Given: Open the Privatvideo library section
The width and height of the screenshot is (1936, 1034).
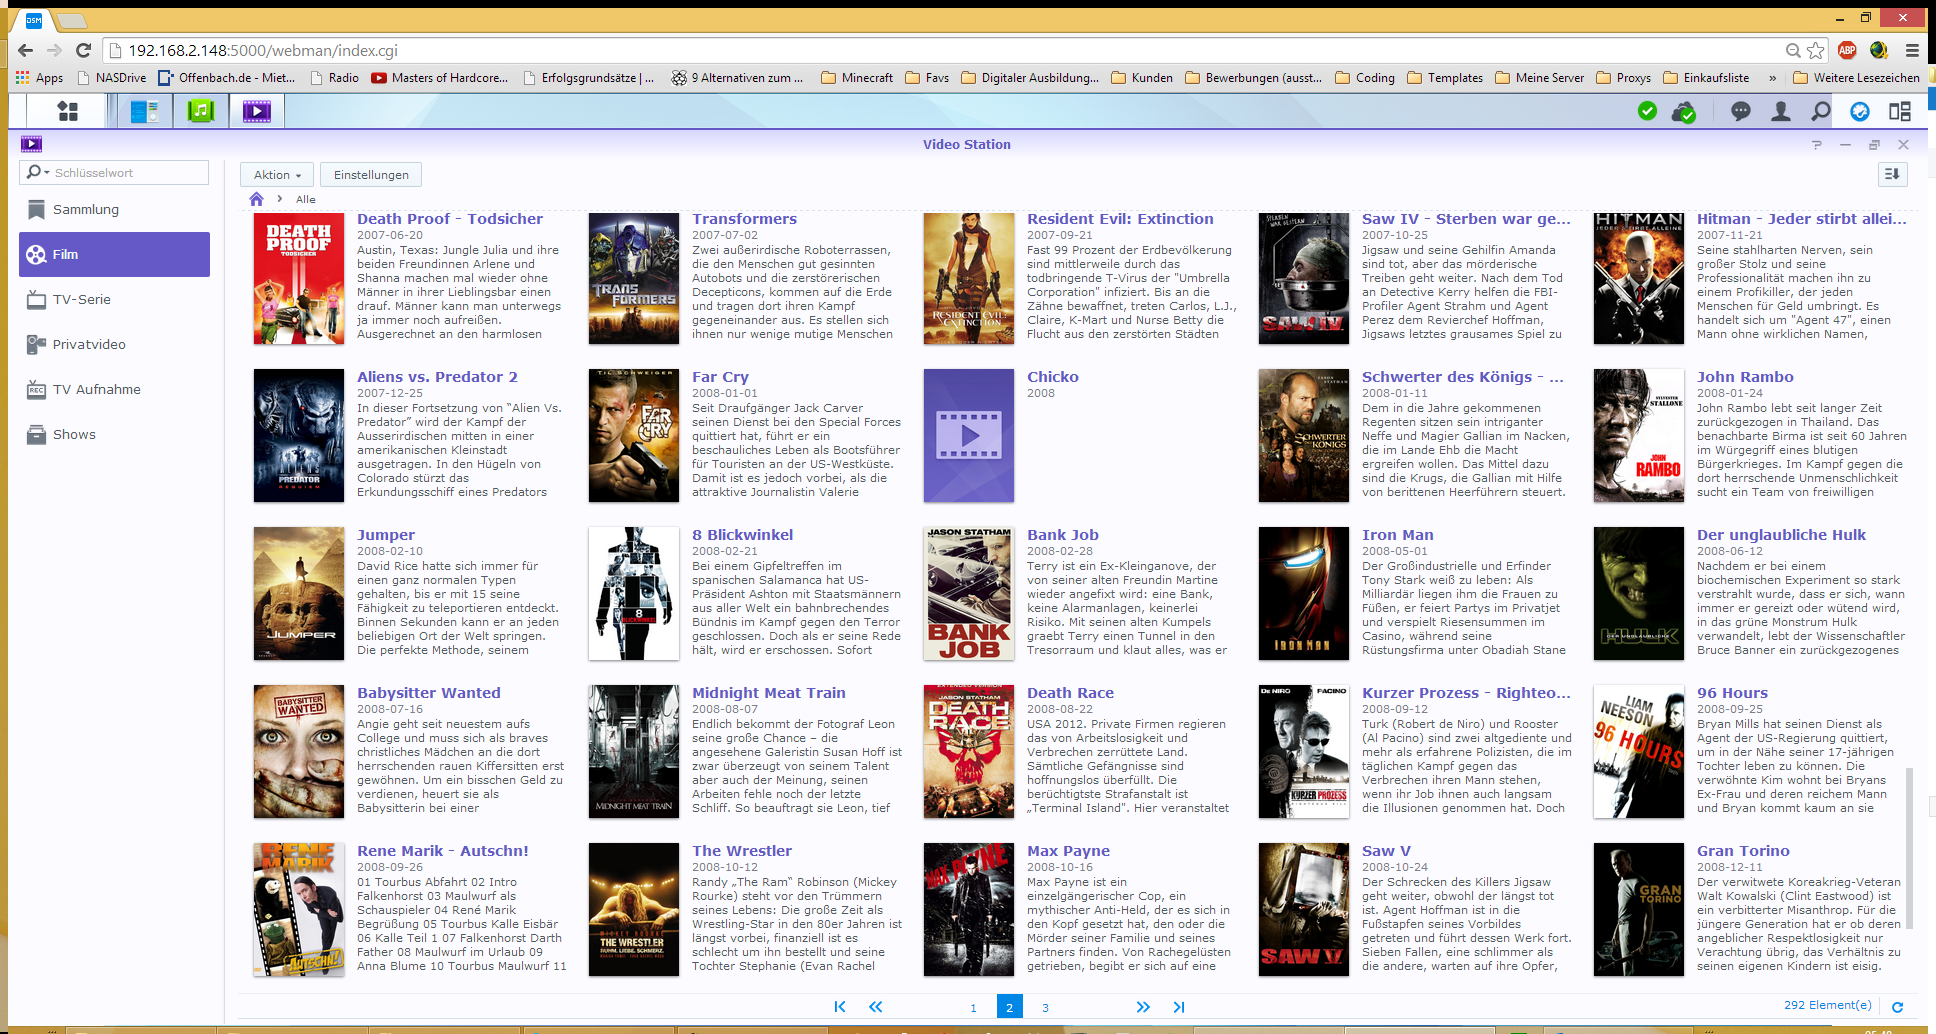Looking at the screenshot, I should click(89, 345).
